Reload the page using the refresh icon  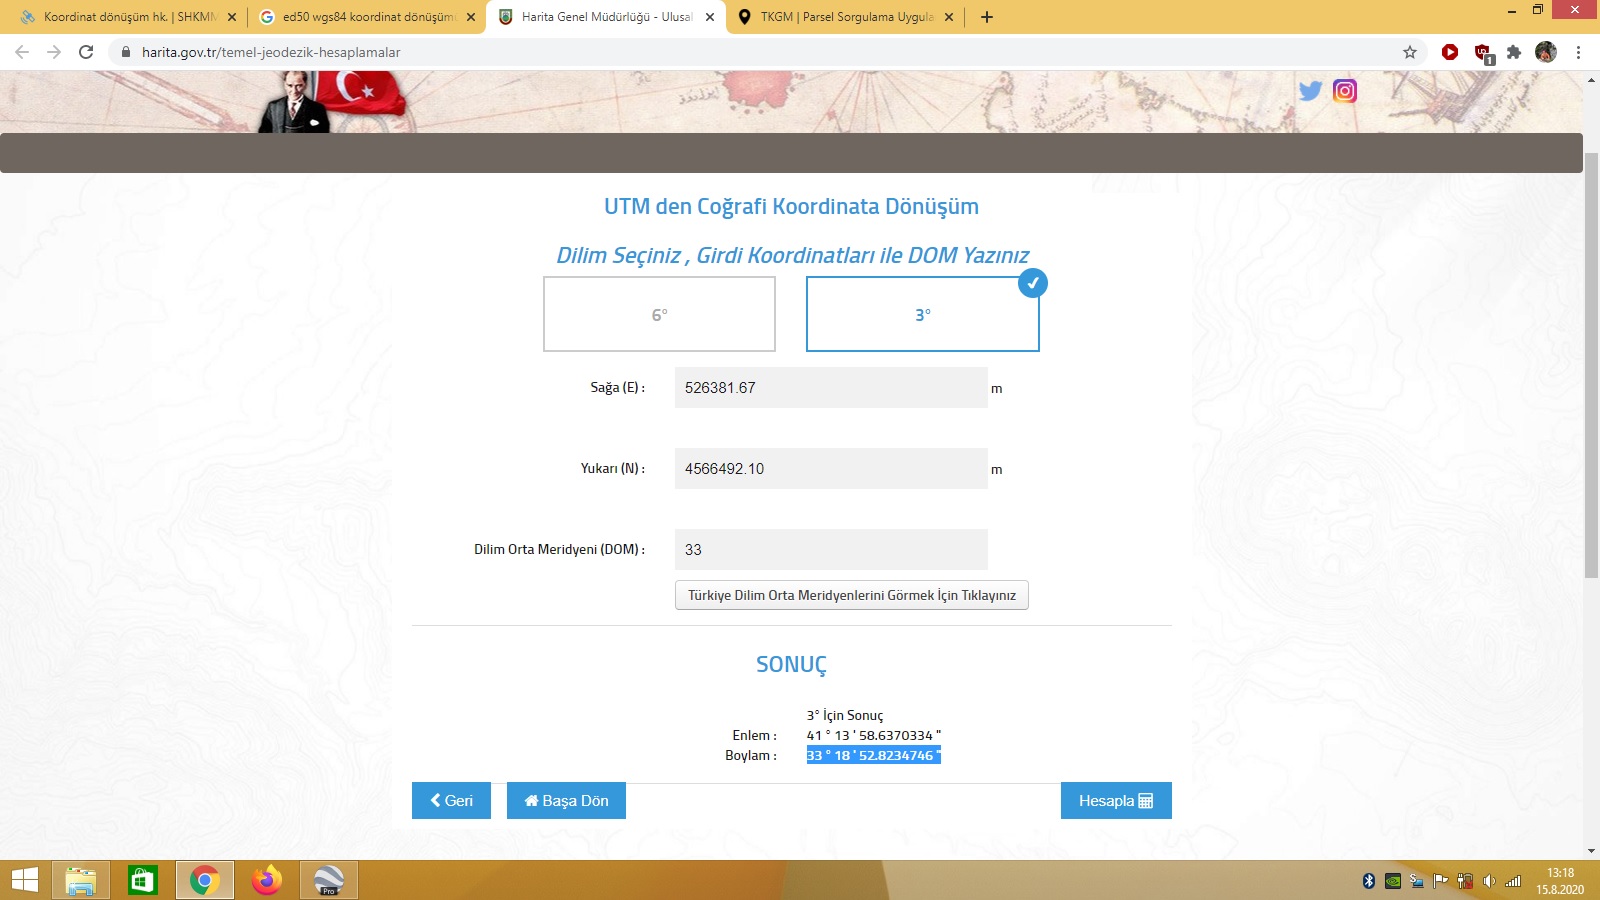coord(86,52)
